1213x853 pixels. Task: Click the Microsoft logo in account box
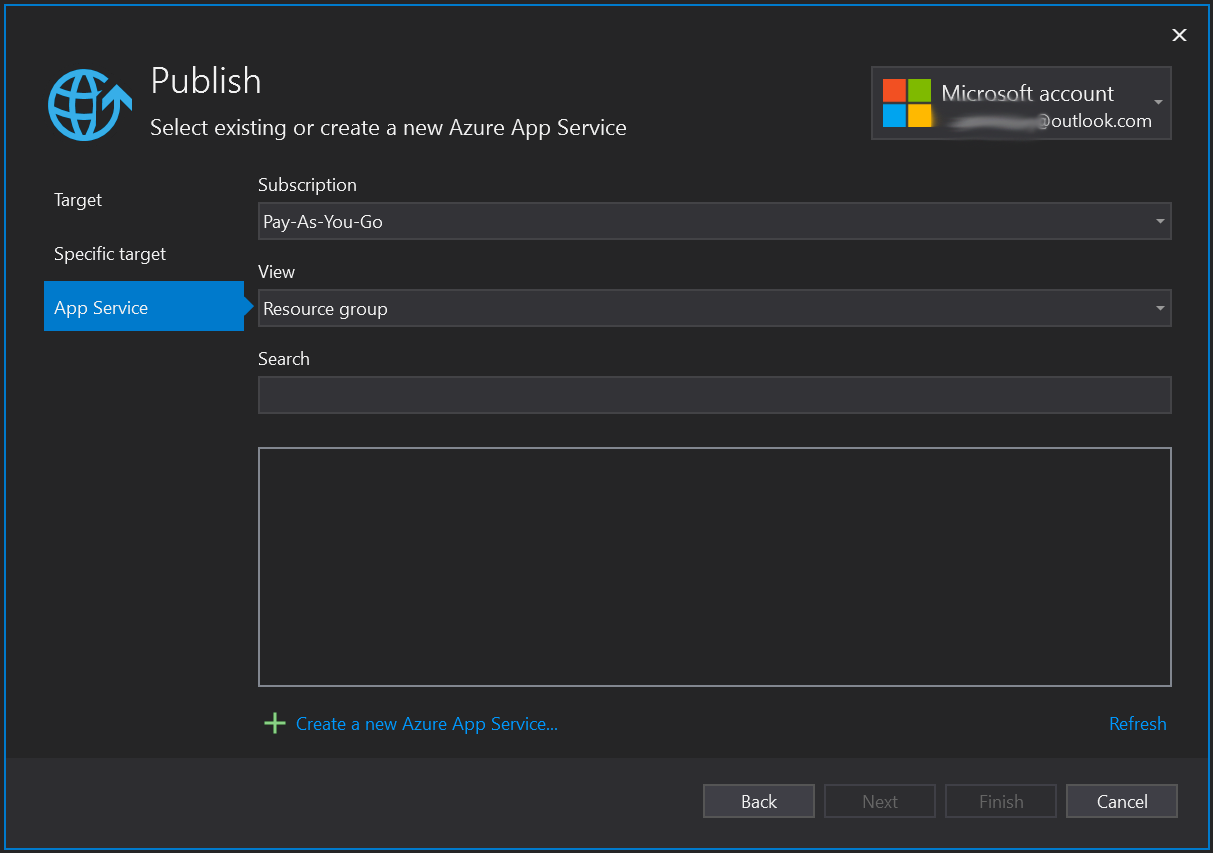point(907,103)
